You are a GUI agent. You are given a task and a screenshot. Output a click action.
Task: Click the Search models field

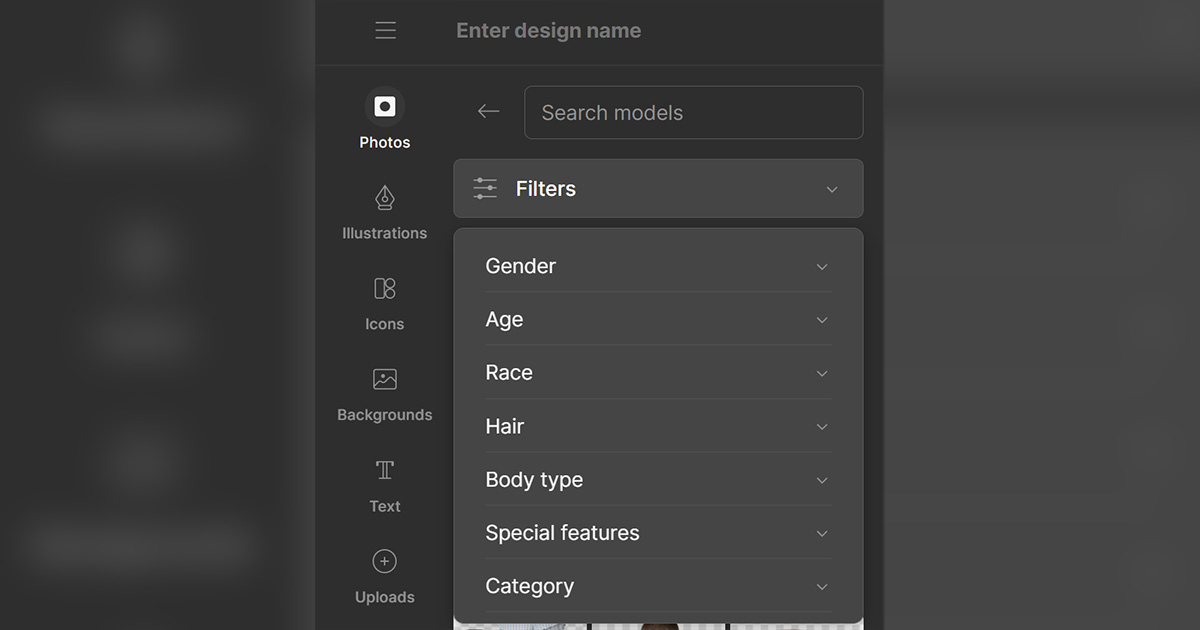[x=693, y=112]
